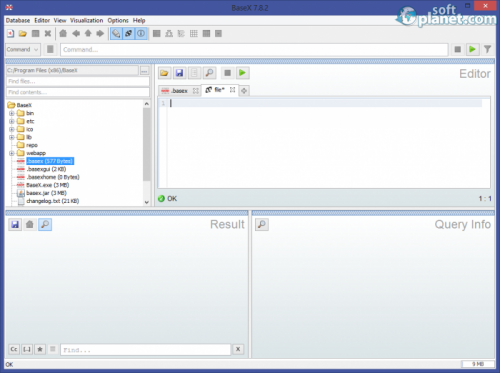Navigate forward with right arrow
This screenshot has height=373, width=500.
(x=100, y=33)
